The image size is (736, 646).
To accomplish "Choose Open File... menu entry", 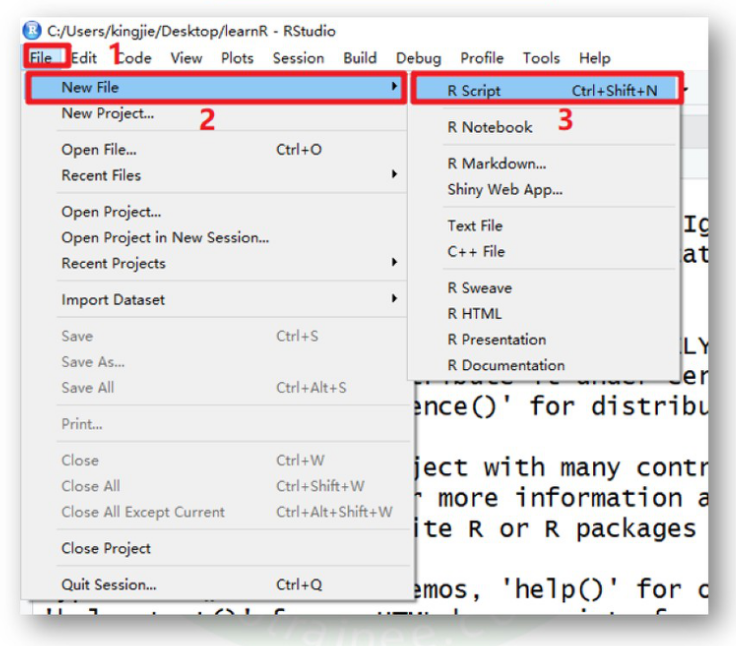I will [99, 149].
